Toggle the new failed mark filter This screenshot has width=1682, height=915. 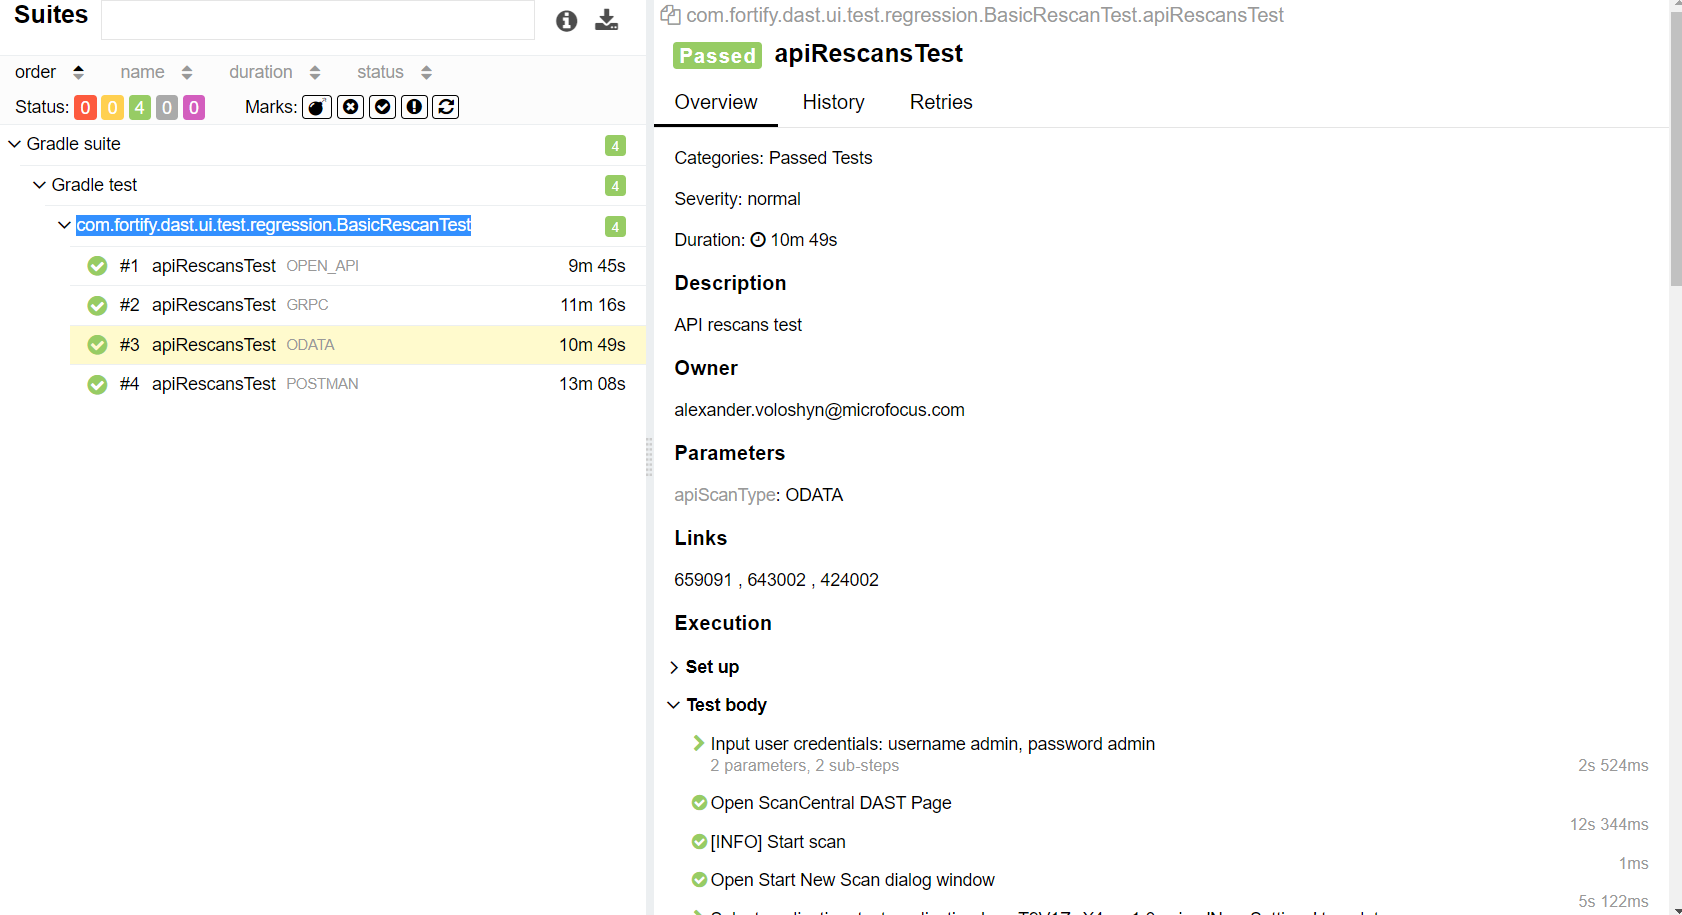(x=350, y=107)
